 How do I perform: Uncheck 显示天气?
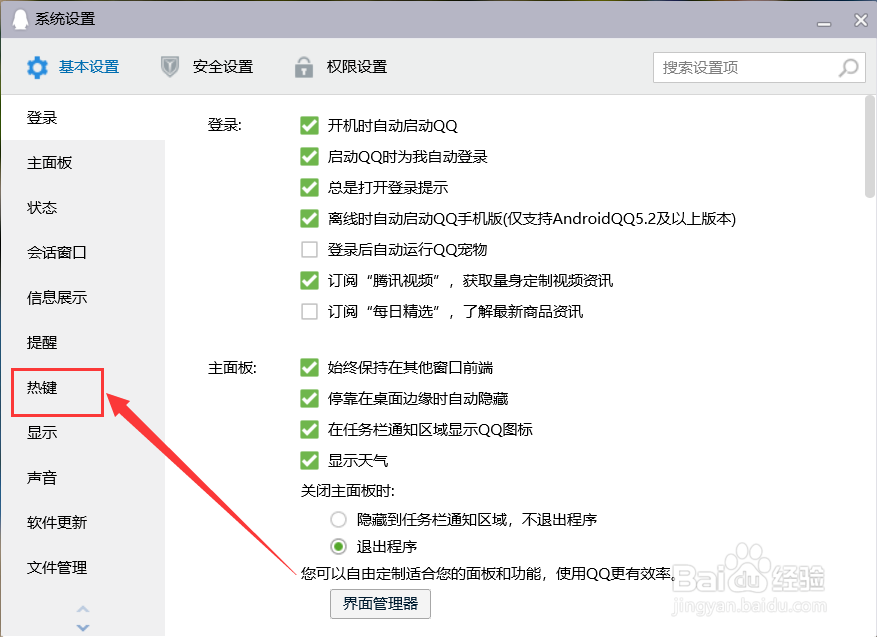[309, 460]
